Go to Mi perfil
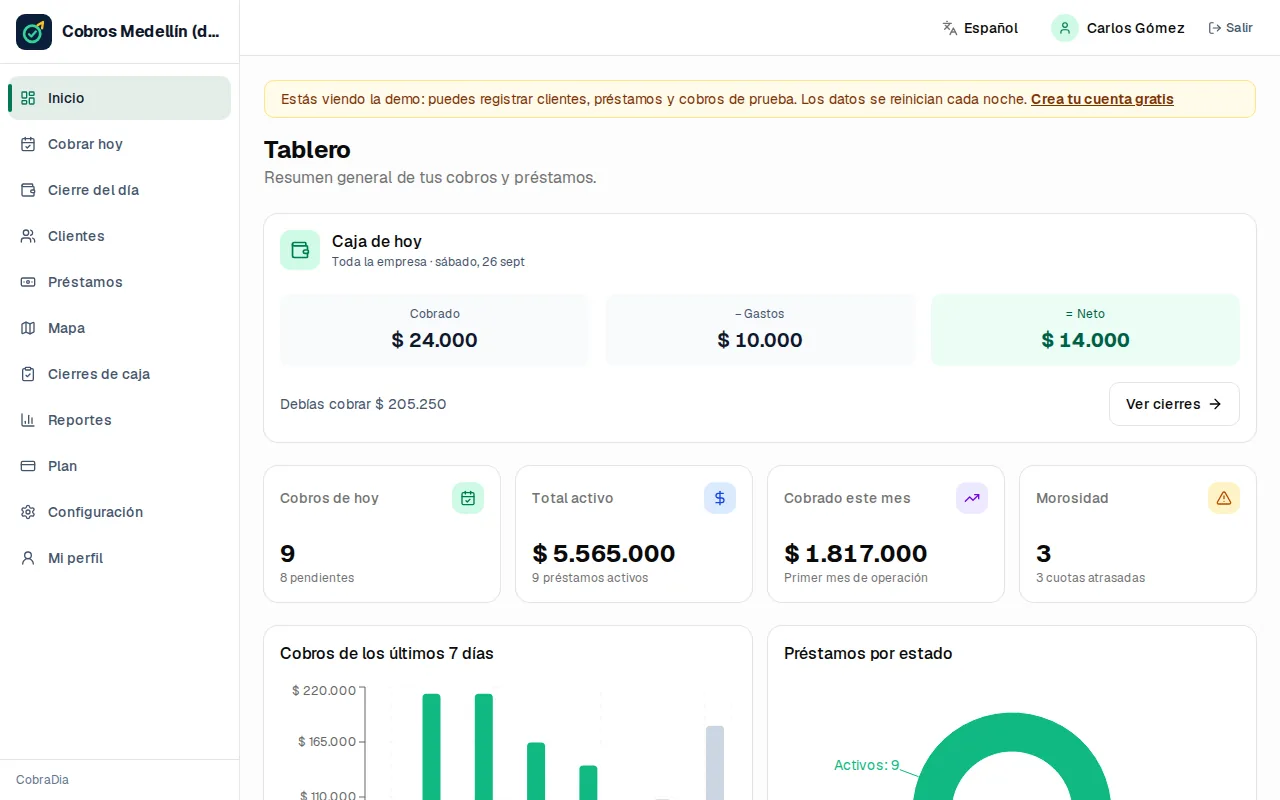Viewport: 1280px width, 800px height. [120, 558]
